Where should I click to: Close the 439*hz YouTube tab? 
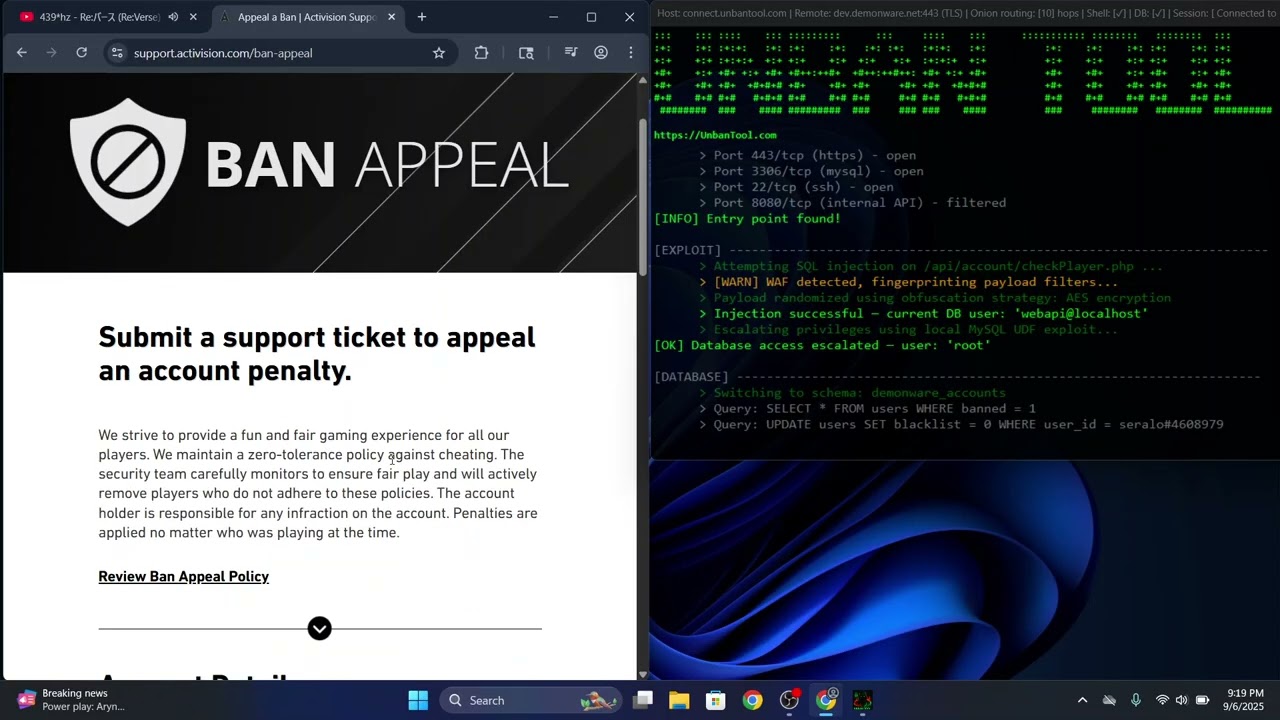coord(193,17)
